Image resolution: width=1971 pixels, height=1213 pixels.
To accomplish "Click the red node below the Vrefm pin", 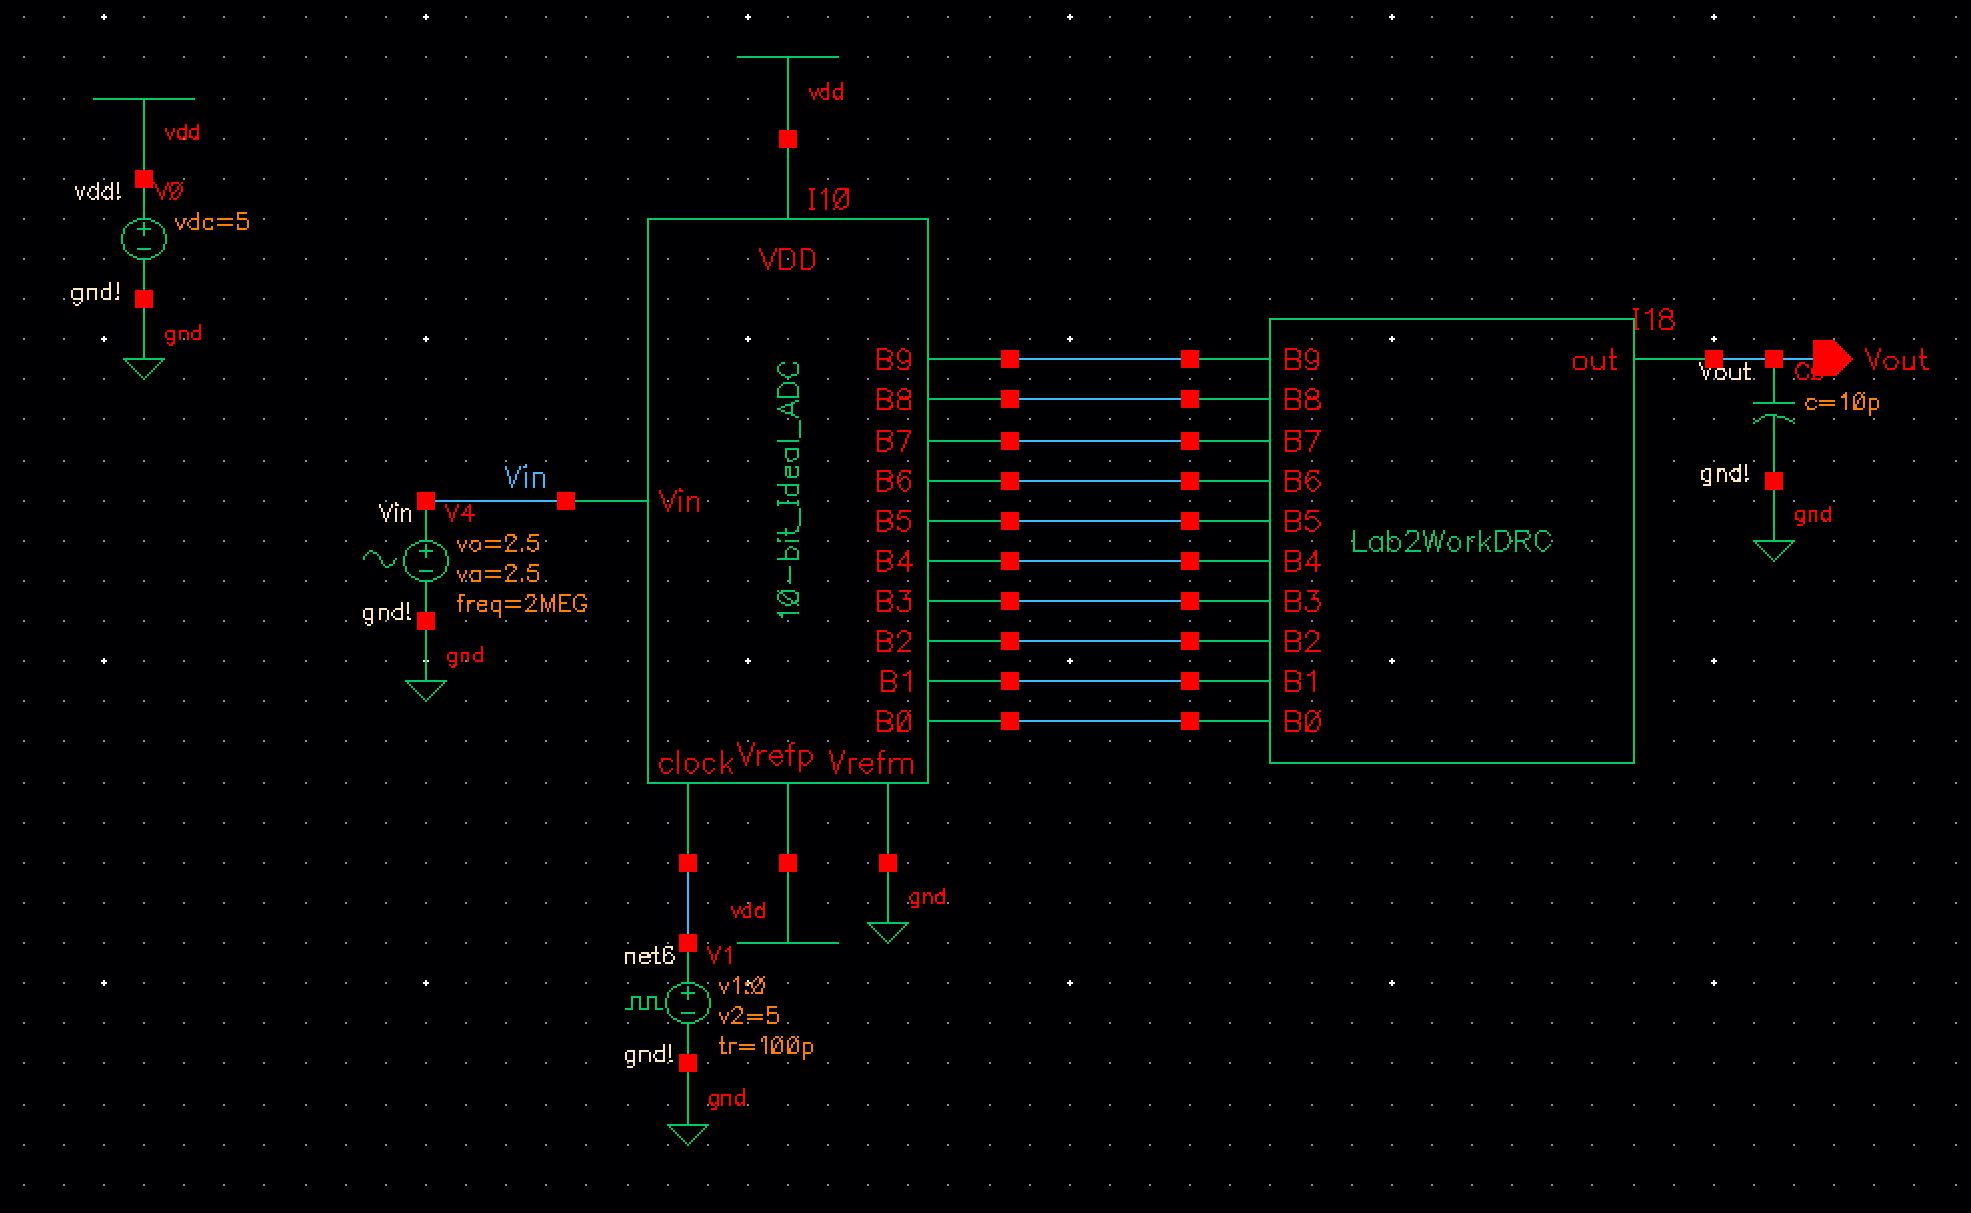I will coord(888,863).
